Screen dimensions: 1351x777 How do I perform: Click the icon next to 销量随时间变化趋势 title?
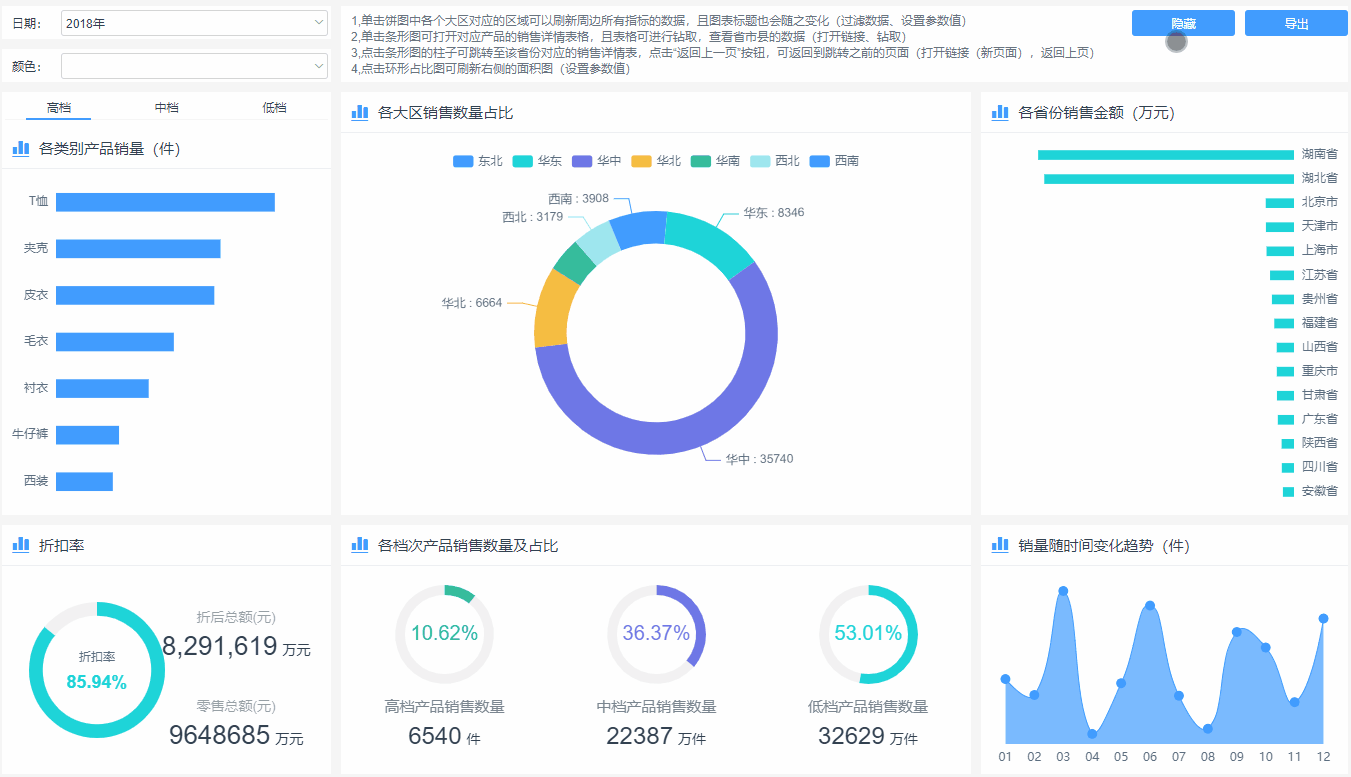pyautogui.click(x=999, y=545)
